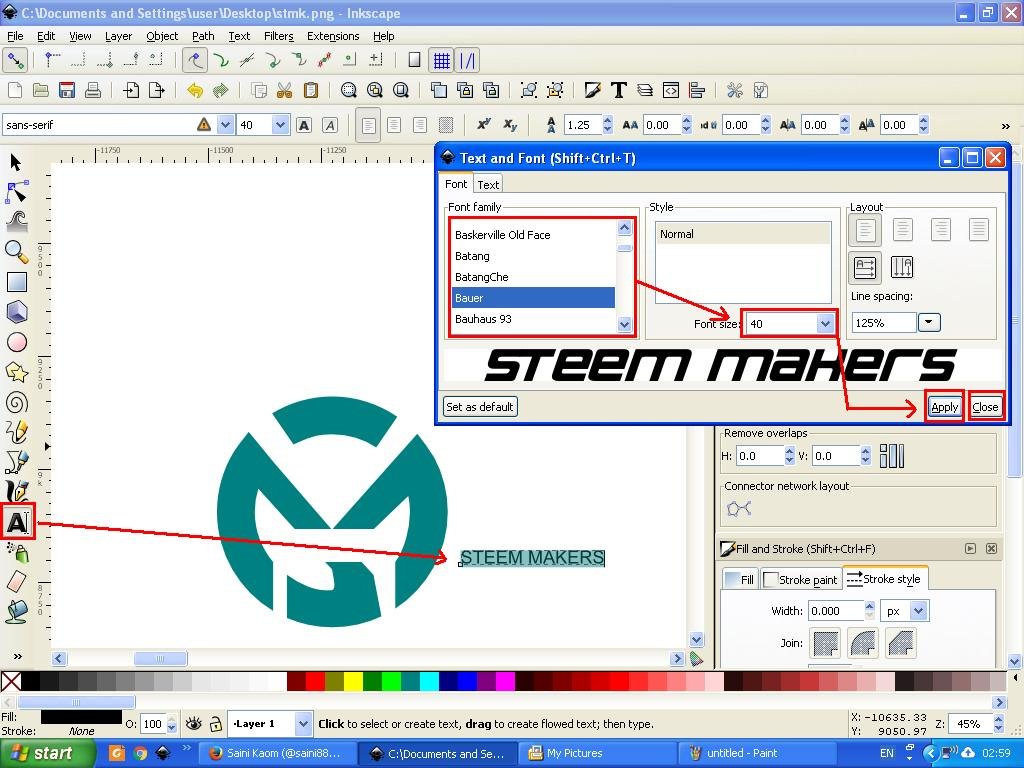Select the Star polygon tool
This screenshot has width=1024, height=768.
click(16, 372)
